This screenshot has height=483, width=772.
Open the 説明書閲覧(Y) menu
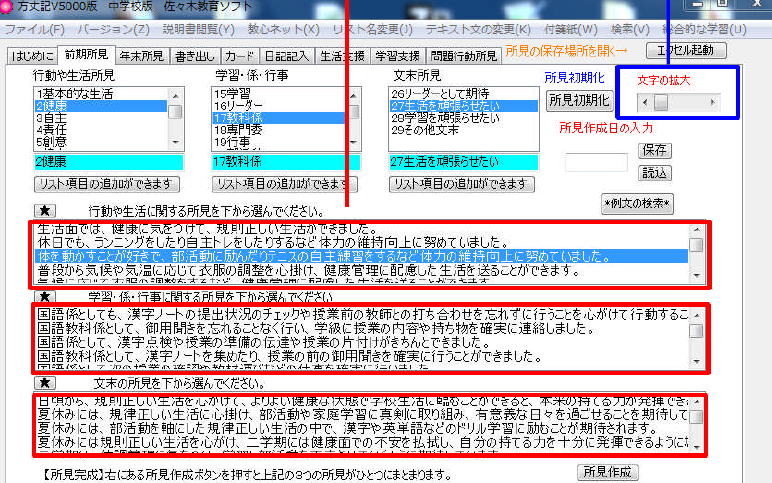click(198, 30)
